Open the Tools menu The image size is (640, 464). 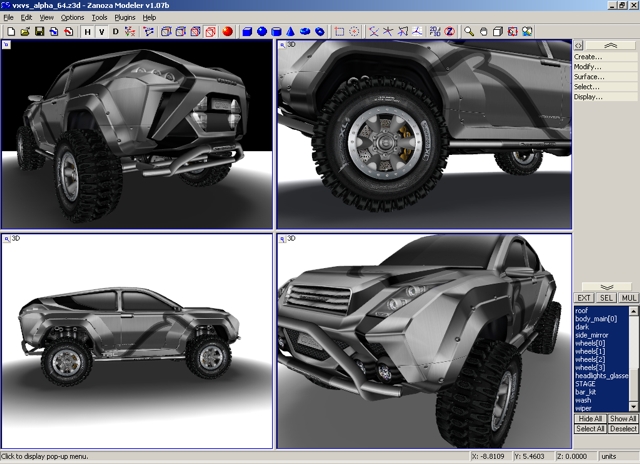pyautogui.click(x=98, y=18)
